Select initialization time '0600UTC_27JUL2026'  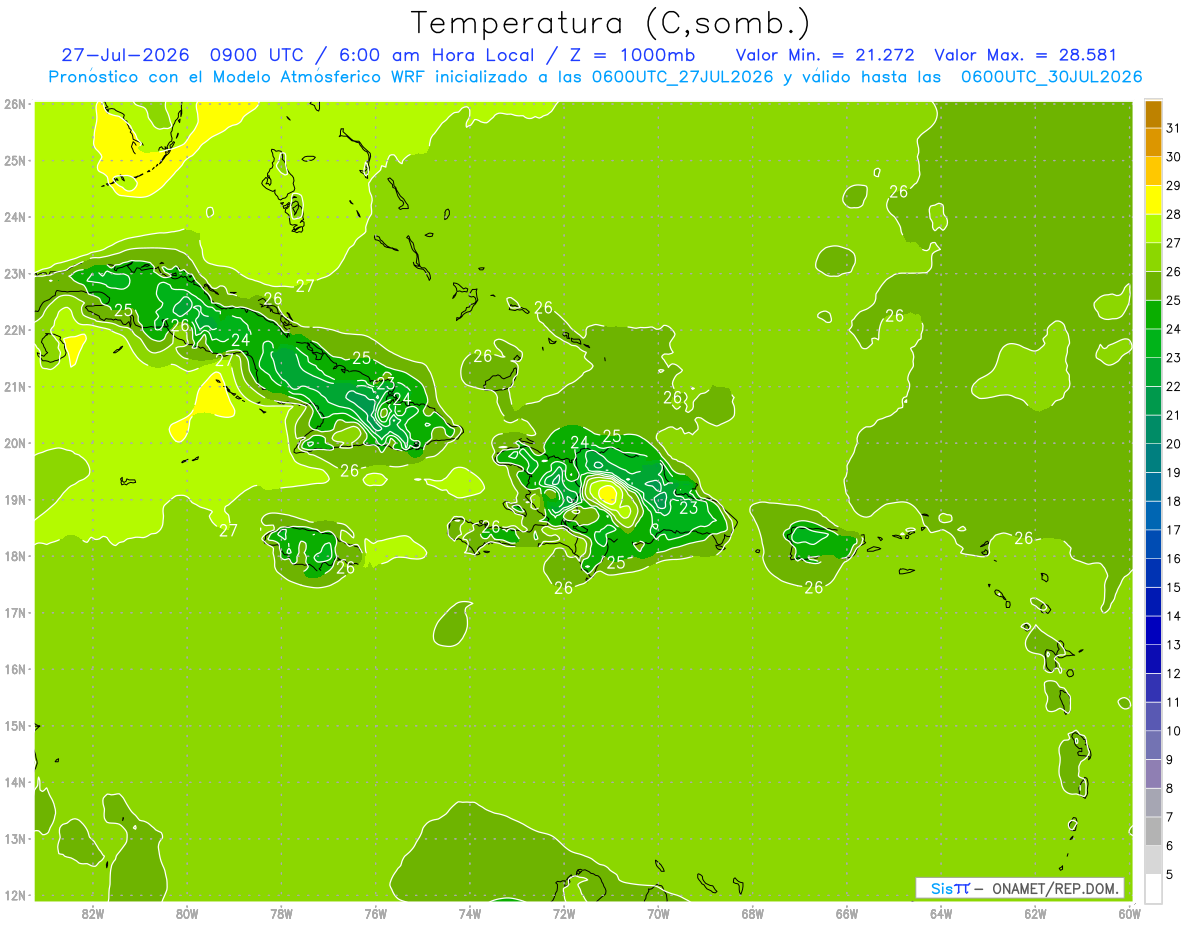[682, 77]
